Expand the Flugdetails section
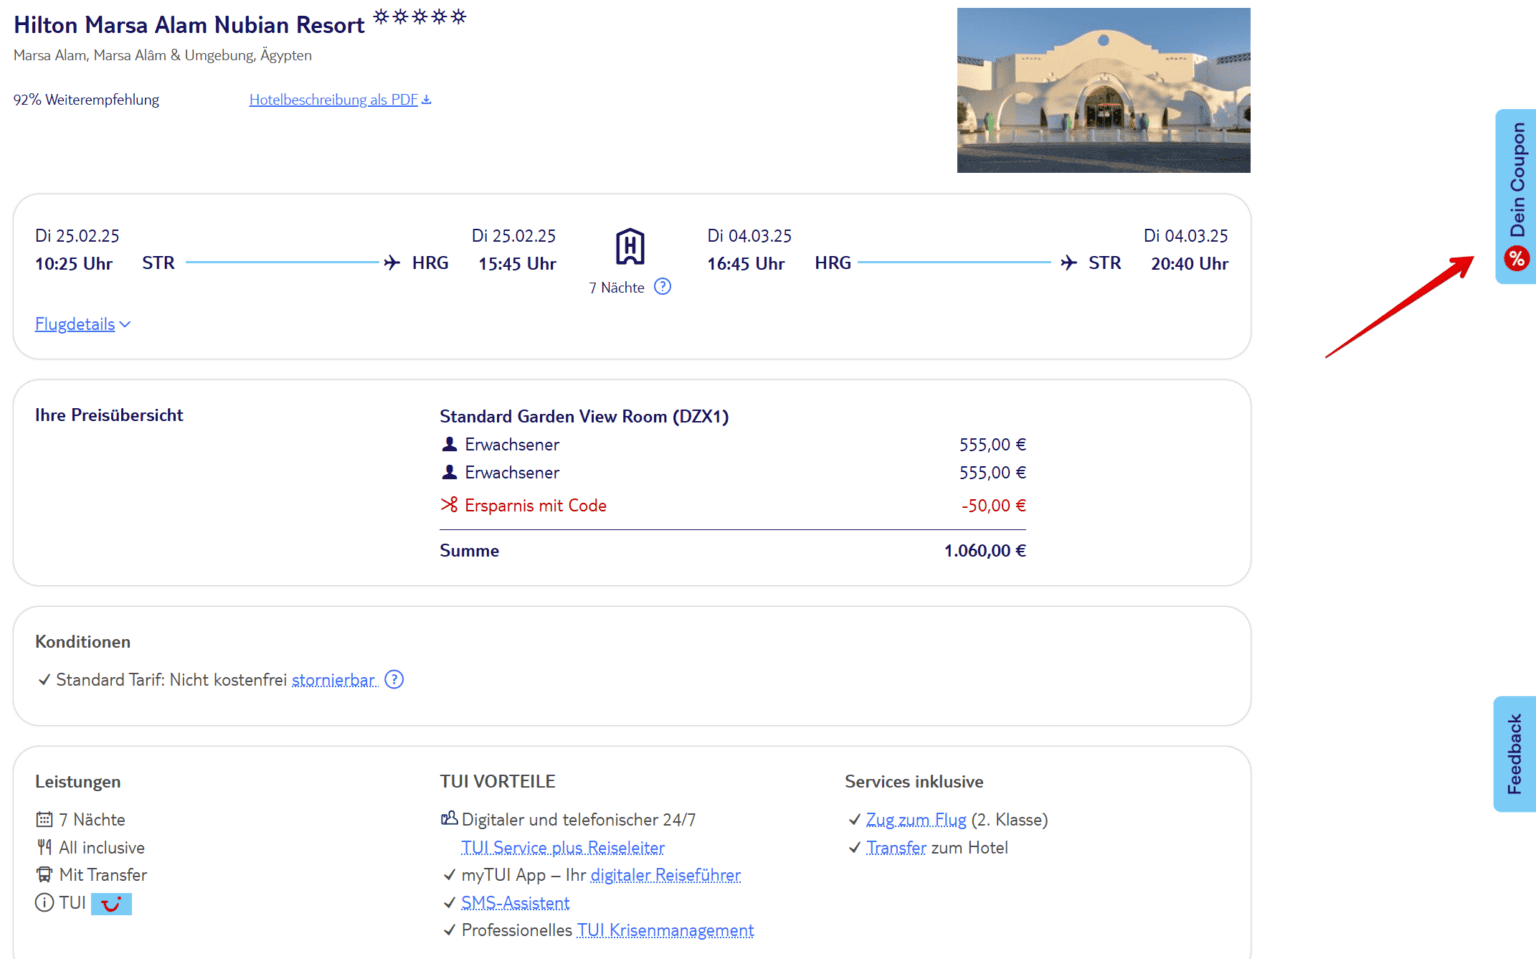 coord(83,324)
